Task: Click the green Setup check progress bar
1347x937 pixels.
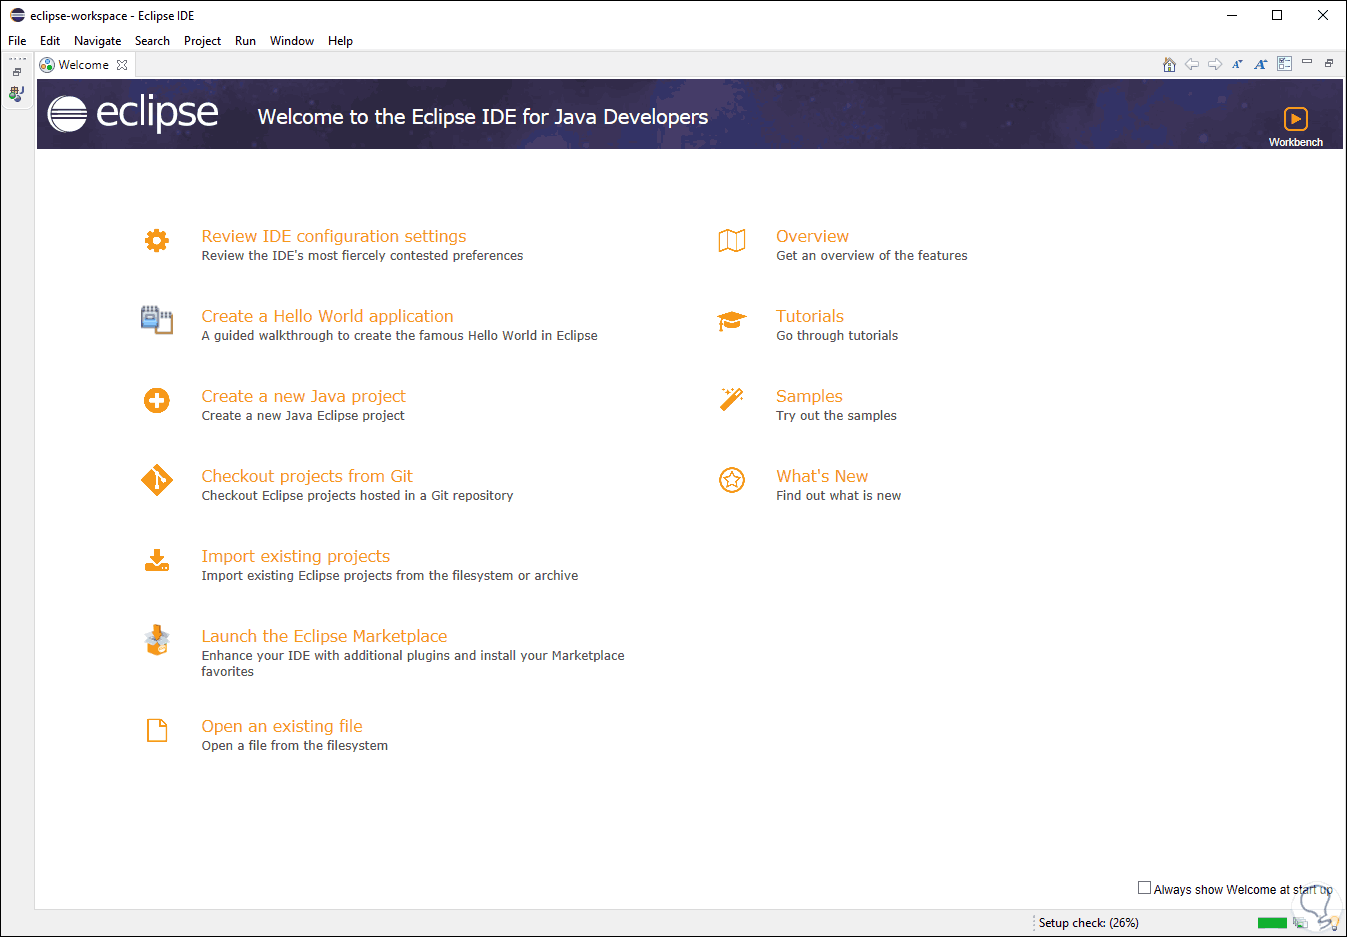Action: pyautogui.click(x=1272, y=923)
